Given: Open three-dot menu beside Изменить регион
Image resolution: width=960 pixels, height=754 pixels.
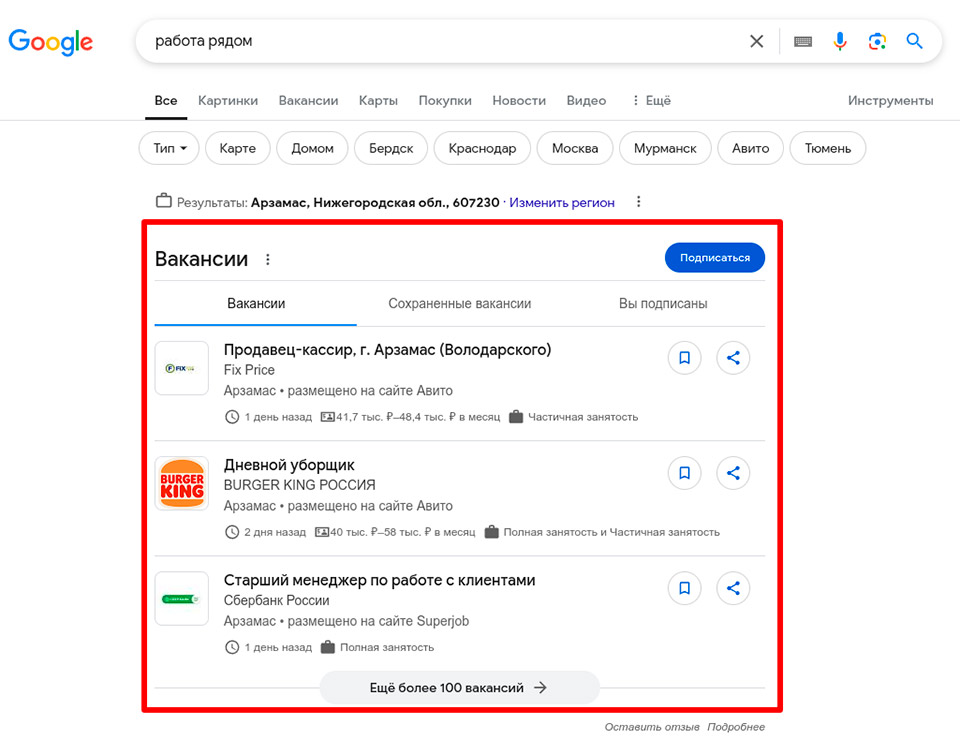Looking at the screenshot, I should click(639, 201).
